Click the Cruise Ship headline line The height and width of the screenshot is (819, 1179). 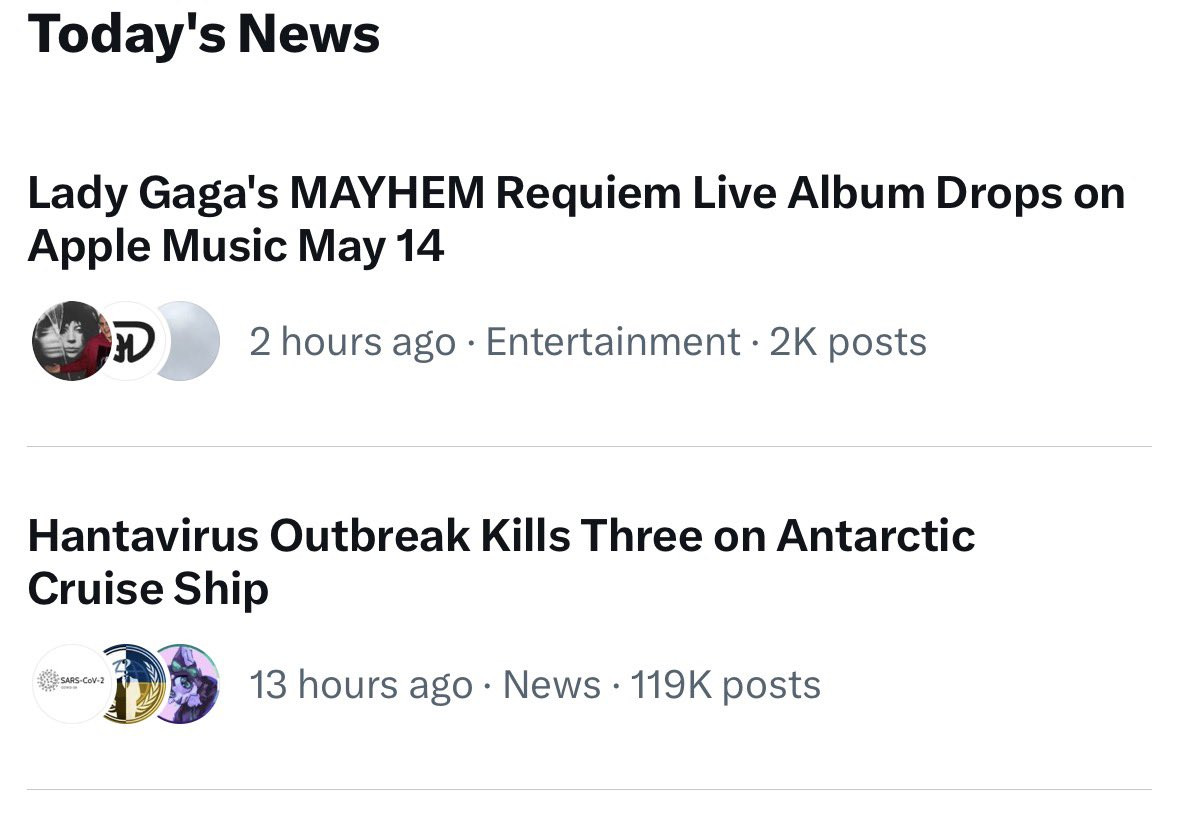[148, 588]
